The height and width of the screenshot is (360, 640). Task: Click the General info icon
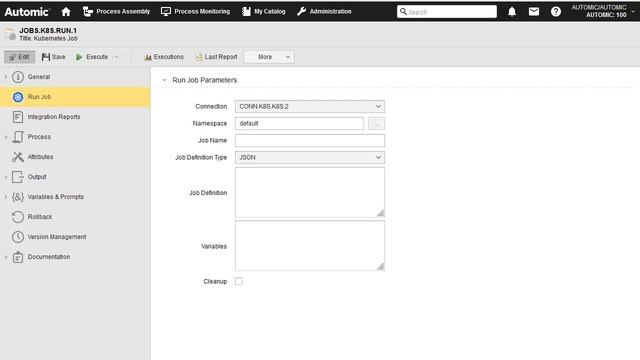tap(18, 77)
